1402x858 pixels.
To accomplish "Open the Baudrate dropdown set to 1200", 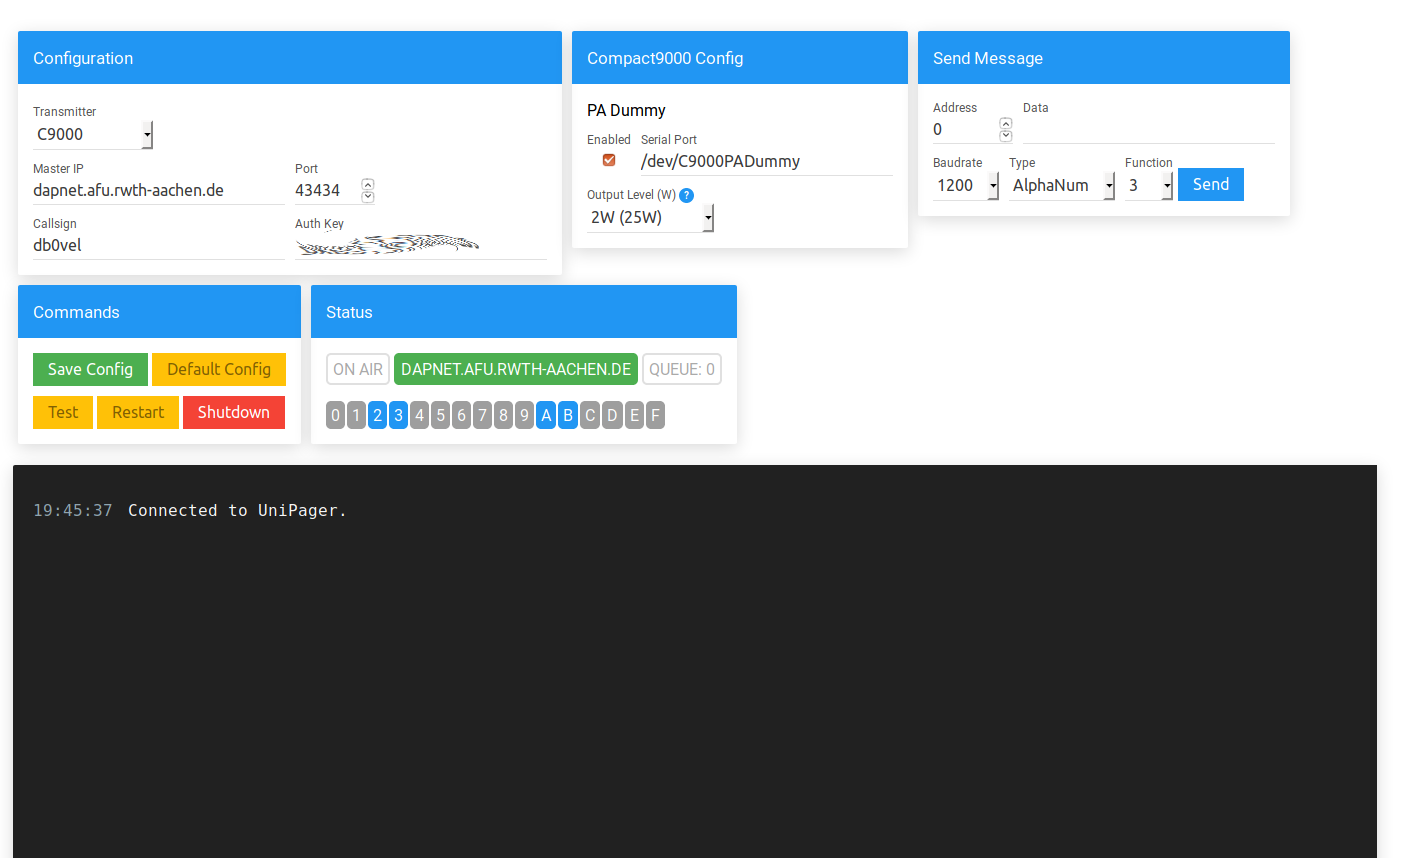I will tap(966, 185).
